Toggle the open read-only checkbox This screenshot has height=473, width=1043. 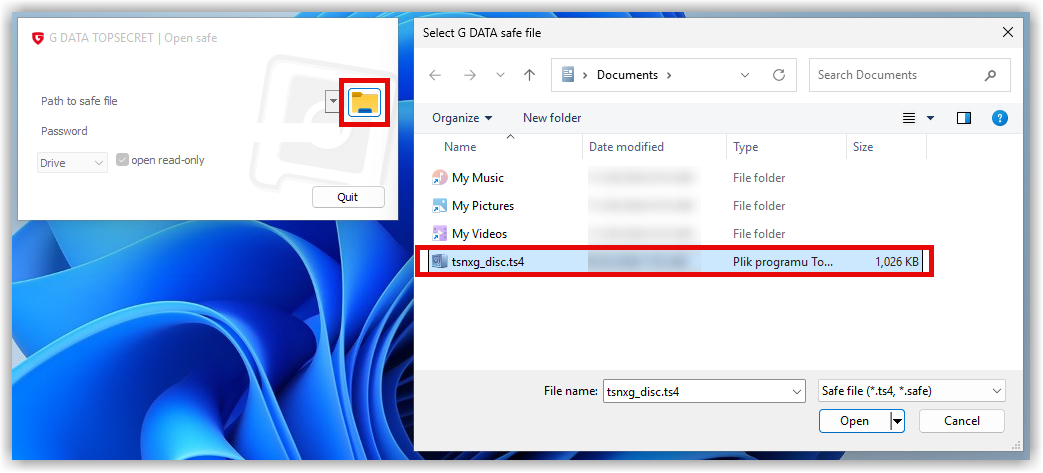(x=122, y=160)
